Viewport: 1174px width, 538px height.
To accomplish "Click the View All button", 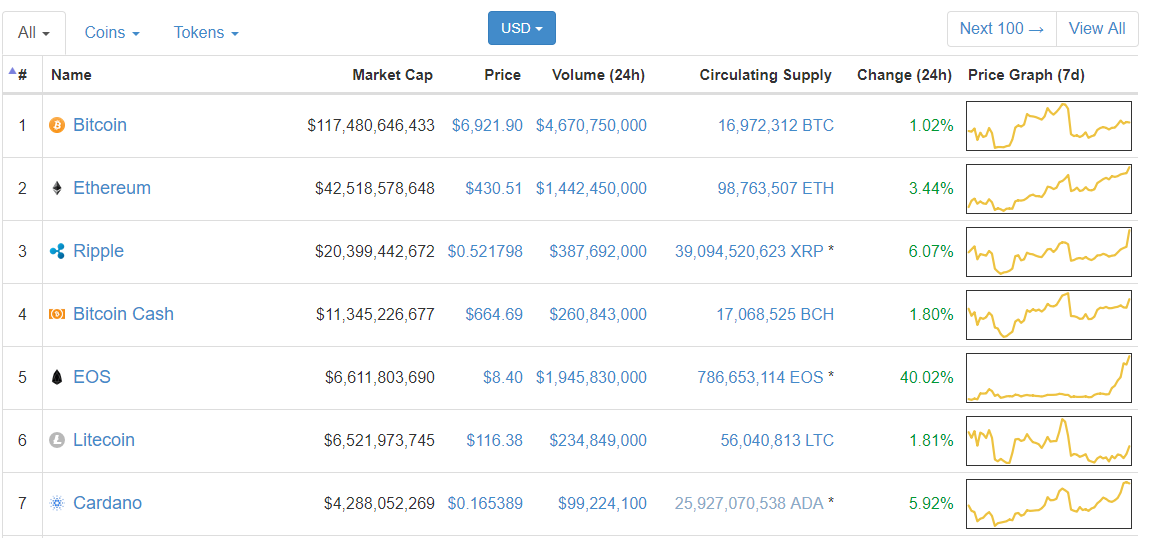I will (1097, 28).
